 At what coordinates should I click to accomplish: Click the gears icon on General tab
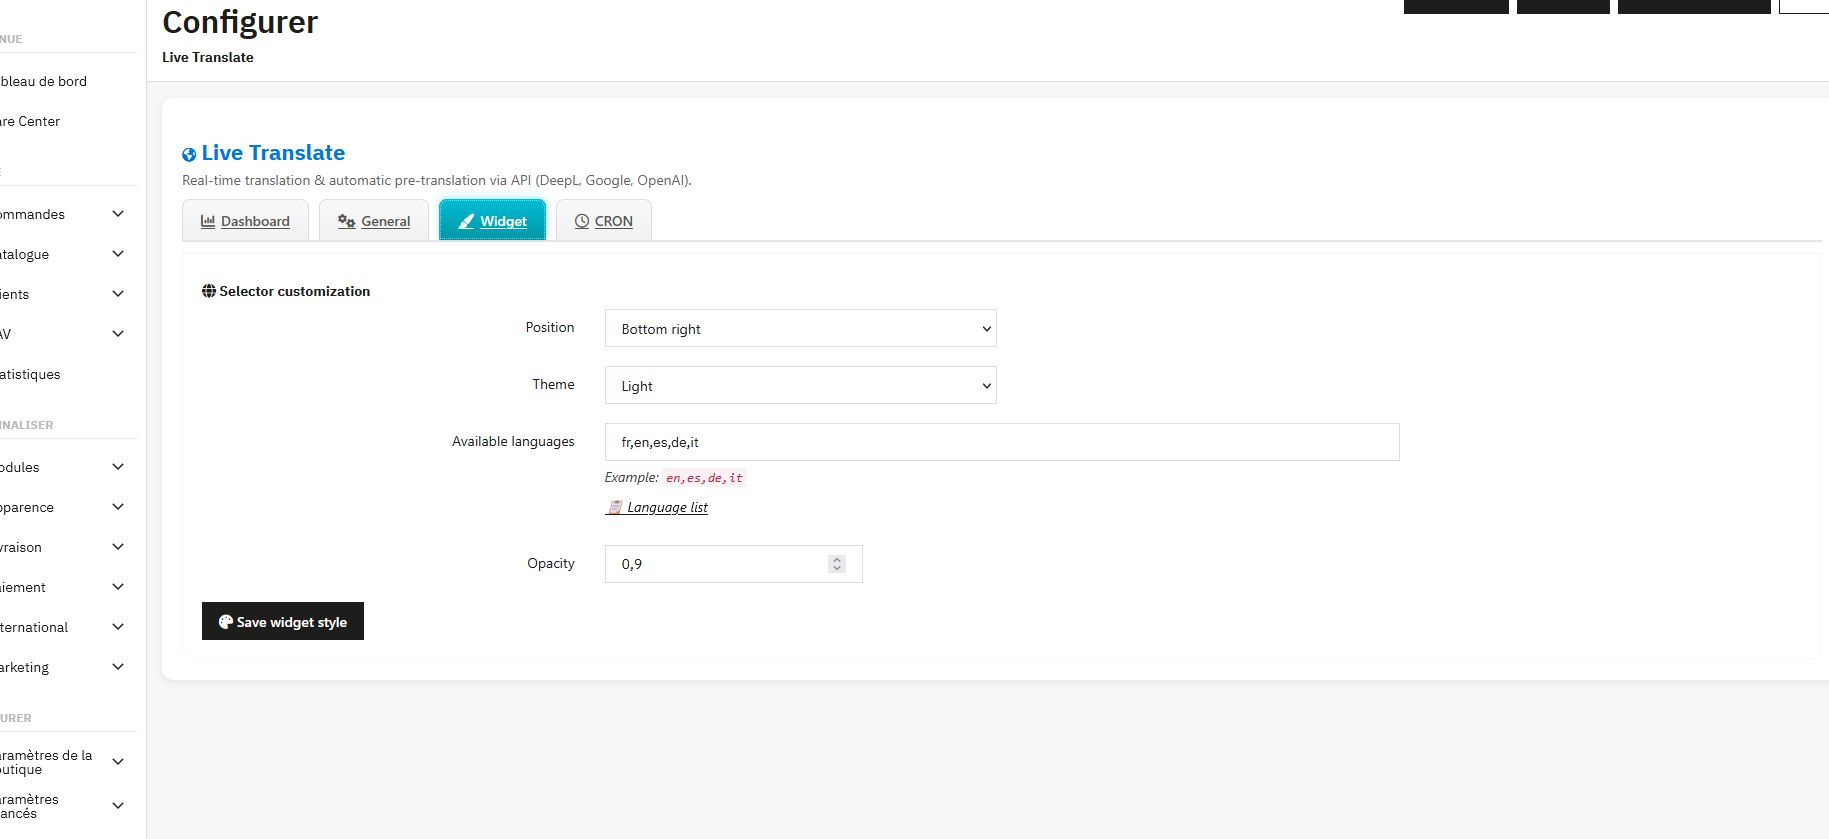pos(347,221)
